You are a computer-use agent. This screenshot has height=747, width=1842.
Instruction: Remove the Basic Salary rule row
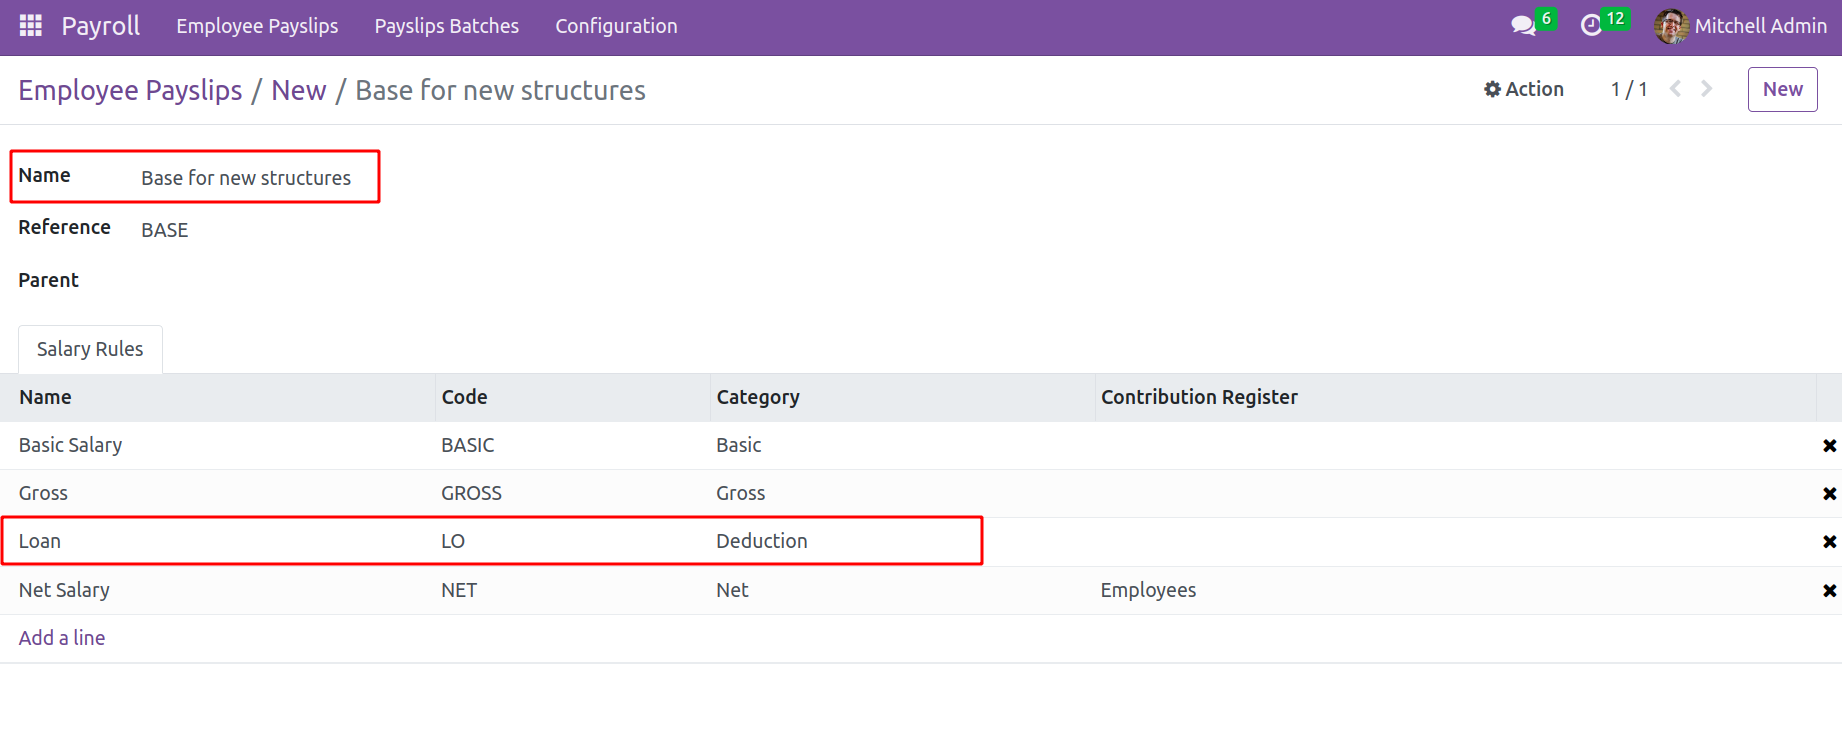(1829, 446)
